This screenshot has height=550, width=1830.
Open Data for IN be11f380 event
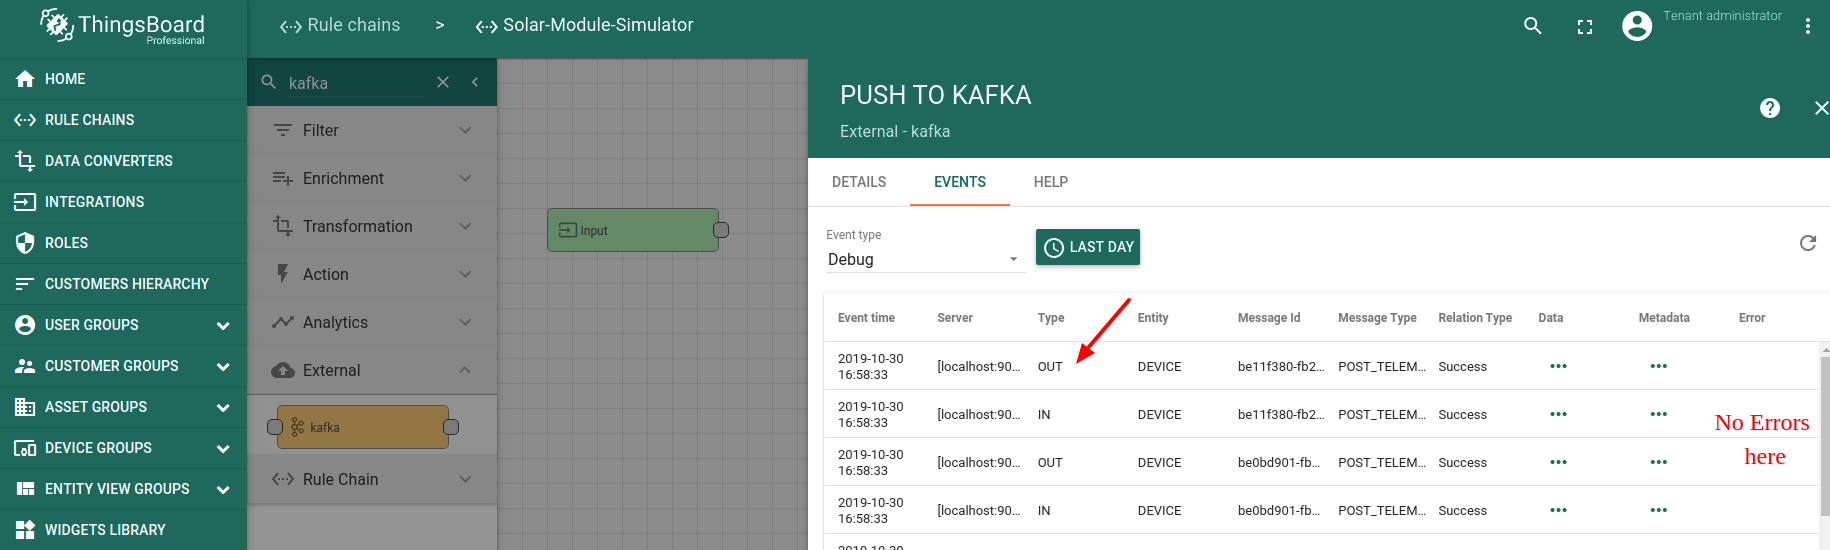[1558, 414]
